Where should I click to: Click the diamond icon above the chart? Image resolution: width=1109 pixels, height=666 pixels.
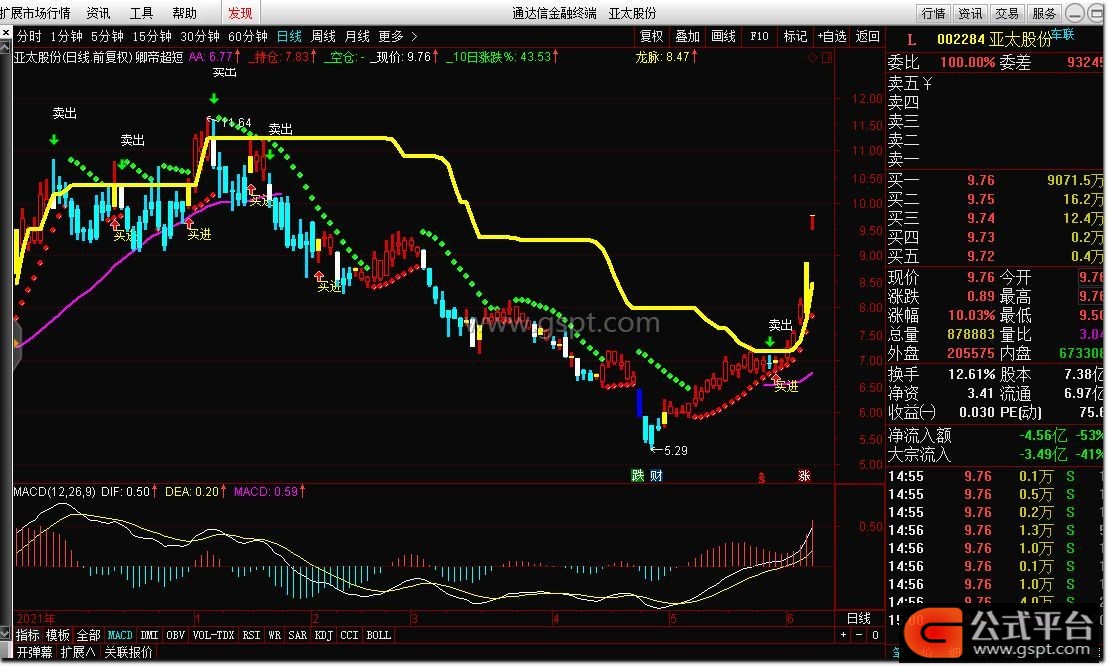(812, 58)
